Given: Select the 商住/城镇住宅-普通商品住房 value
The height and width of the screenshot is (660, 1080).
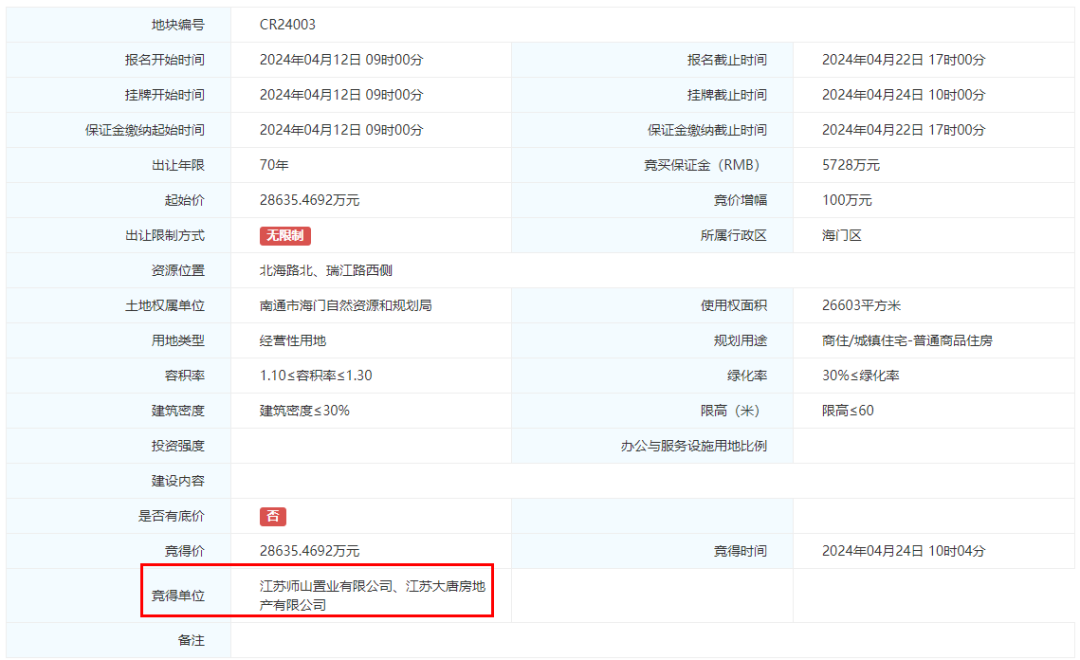Looking at the screenshot, I should (x=906, y=341).
